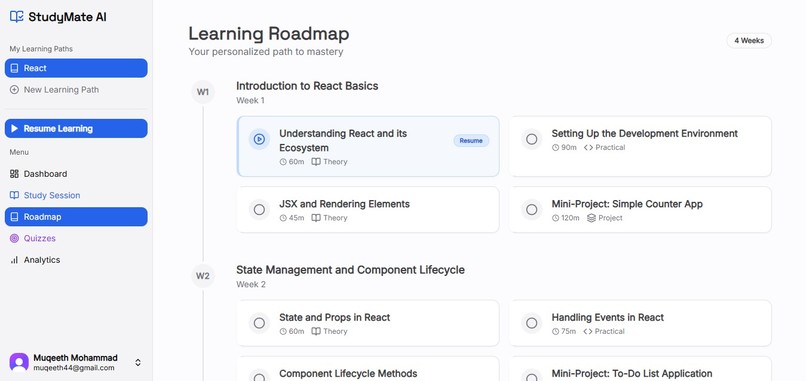This screenshot has width=806, height=381.
Task: Click the StudyMate AI logo icon
Action: [x=16, y=16]
